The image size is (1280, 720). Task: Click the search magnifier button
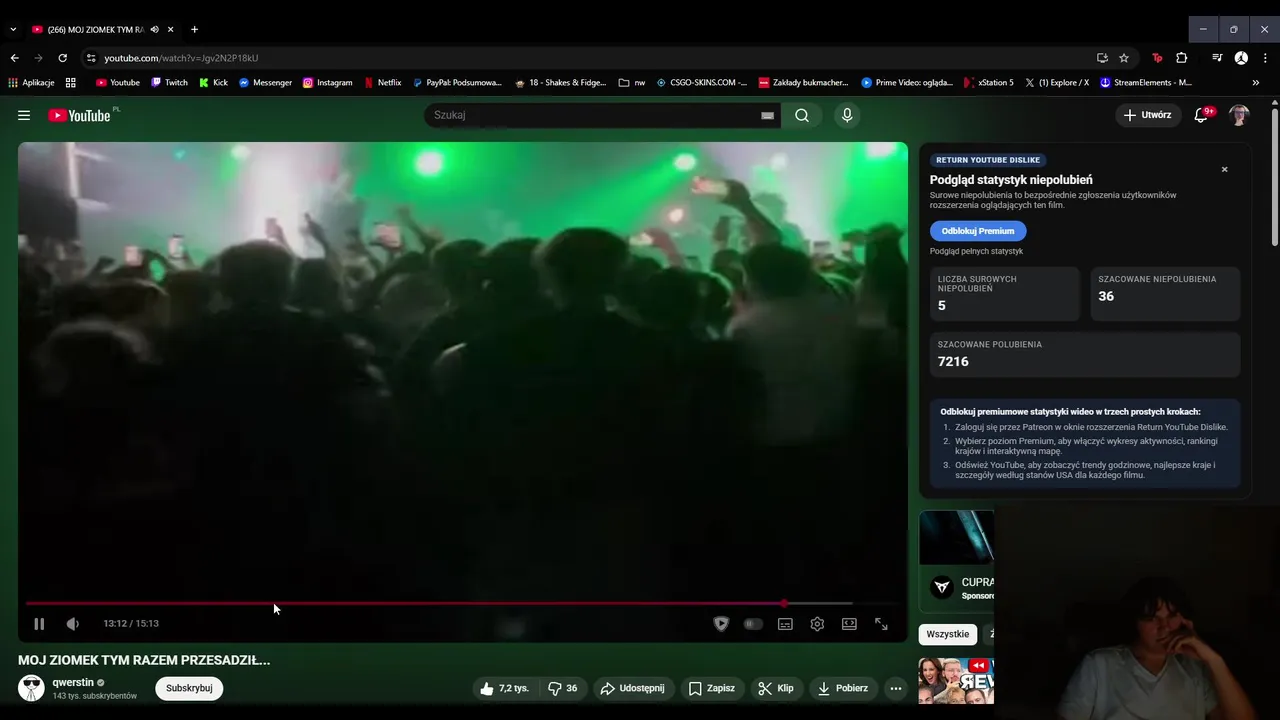(802, 115)
